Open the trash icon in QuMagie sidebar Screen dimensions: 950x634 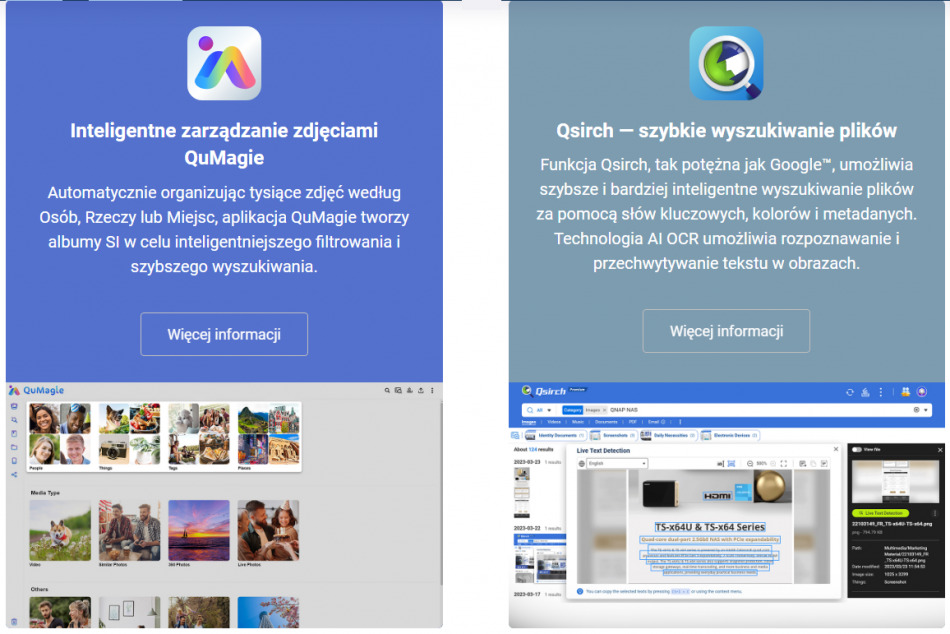[x=14, y=621]
